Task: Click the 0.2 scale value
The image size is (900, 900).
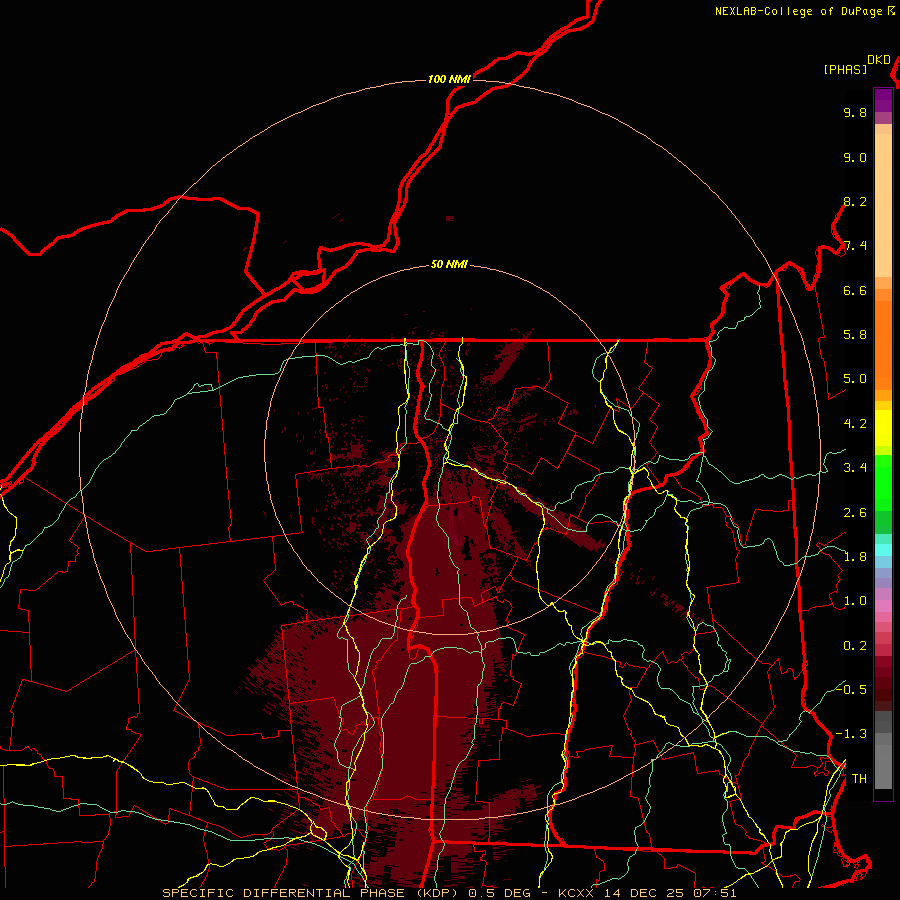Action: [x=855, y=646]
